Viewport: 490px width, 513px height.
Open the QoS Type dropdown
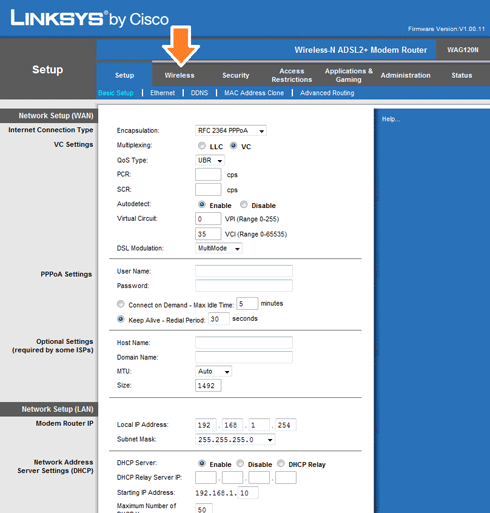pyautogui.click(x=210, y=160)
